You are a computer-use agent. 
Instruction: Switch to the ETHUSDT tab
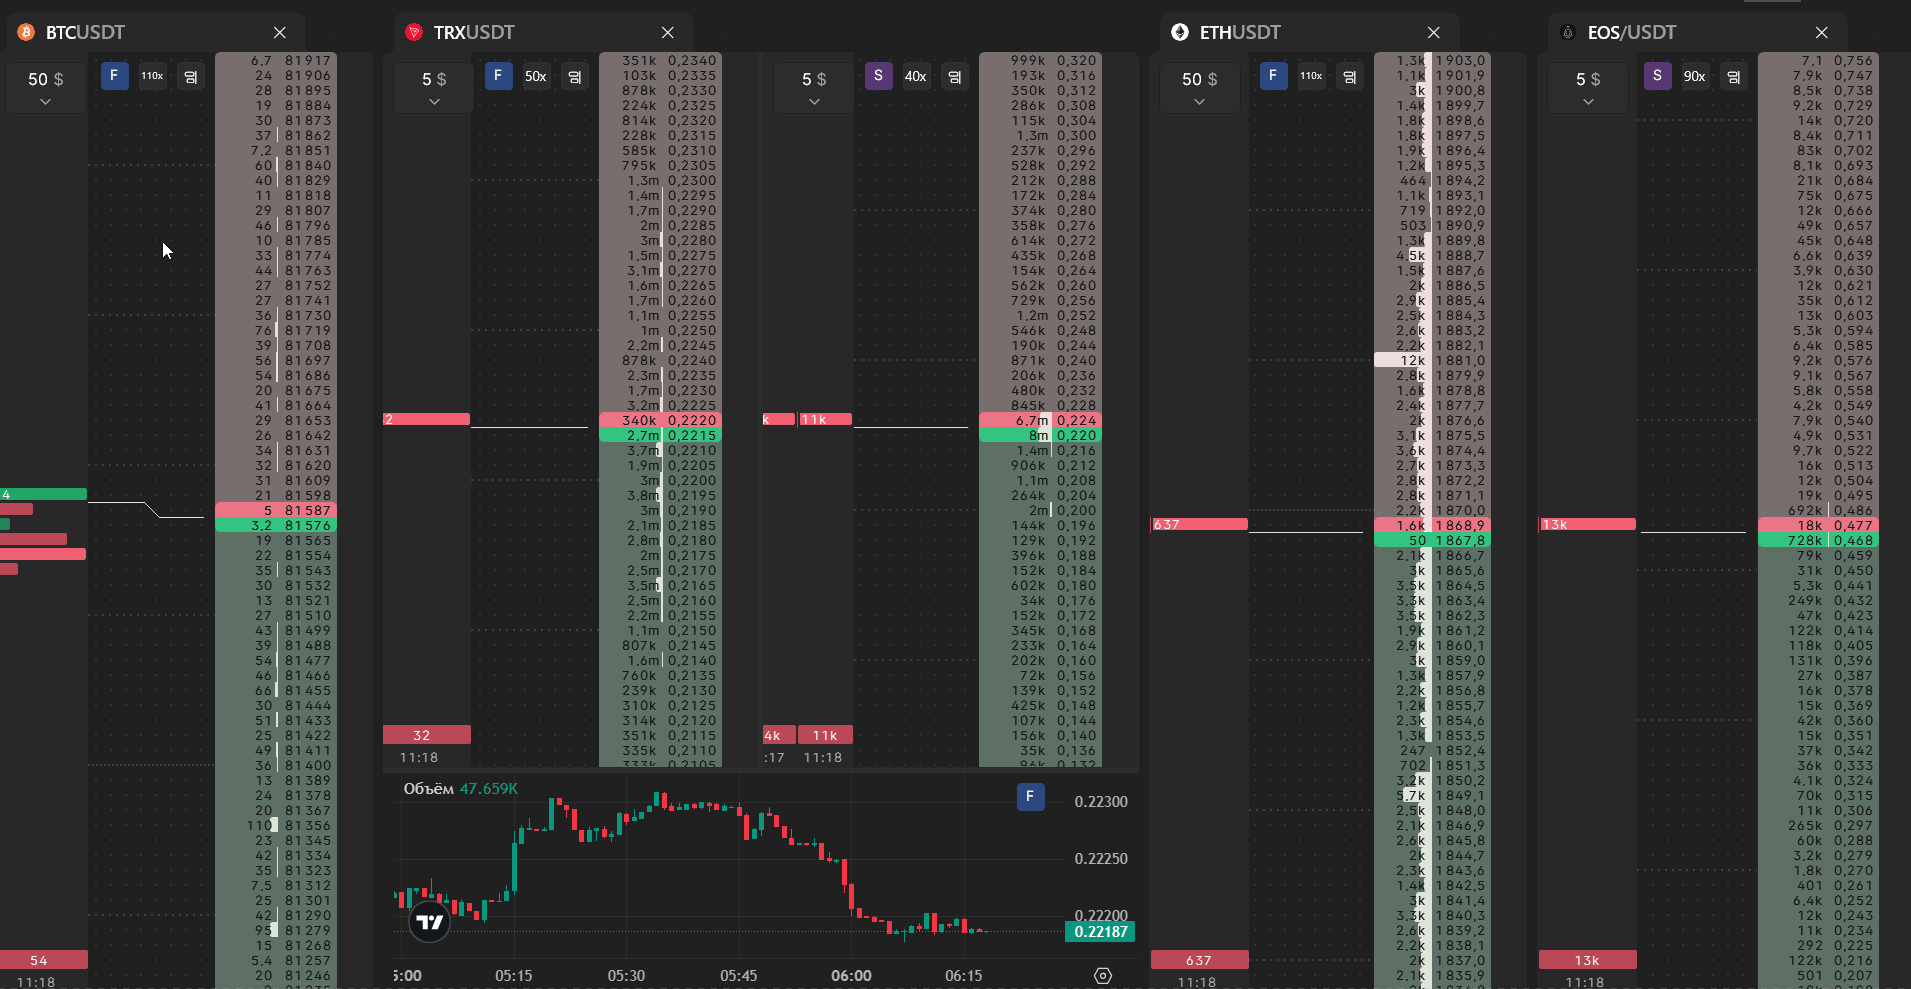[1240, 32]
